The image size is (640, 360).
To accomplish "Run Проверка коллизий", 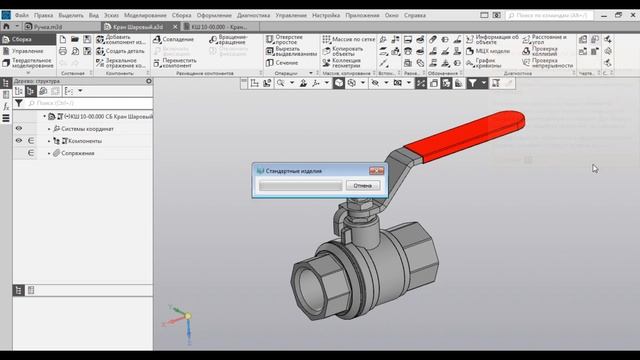I will point(540,51).
